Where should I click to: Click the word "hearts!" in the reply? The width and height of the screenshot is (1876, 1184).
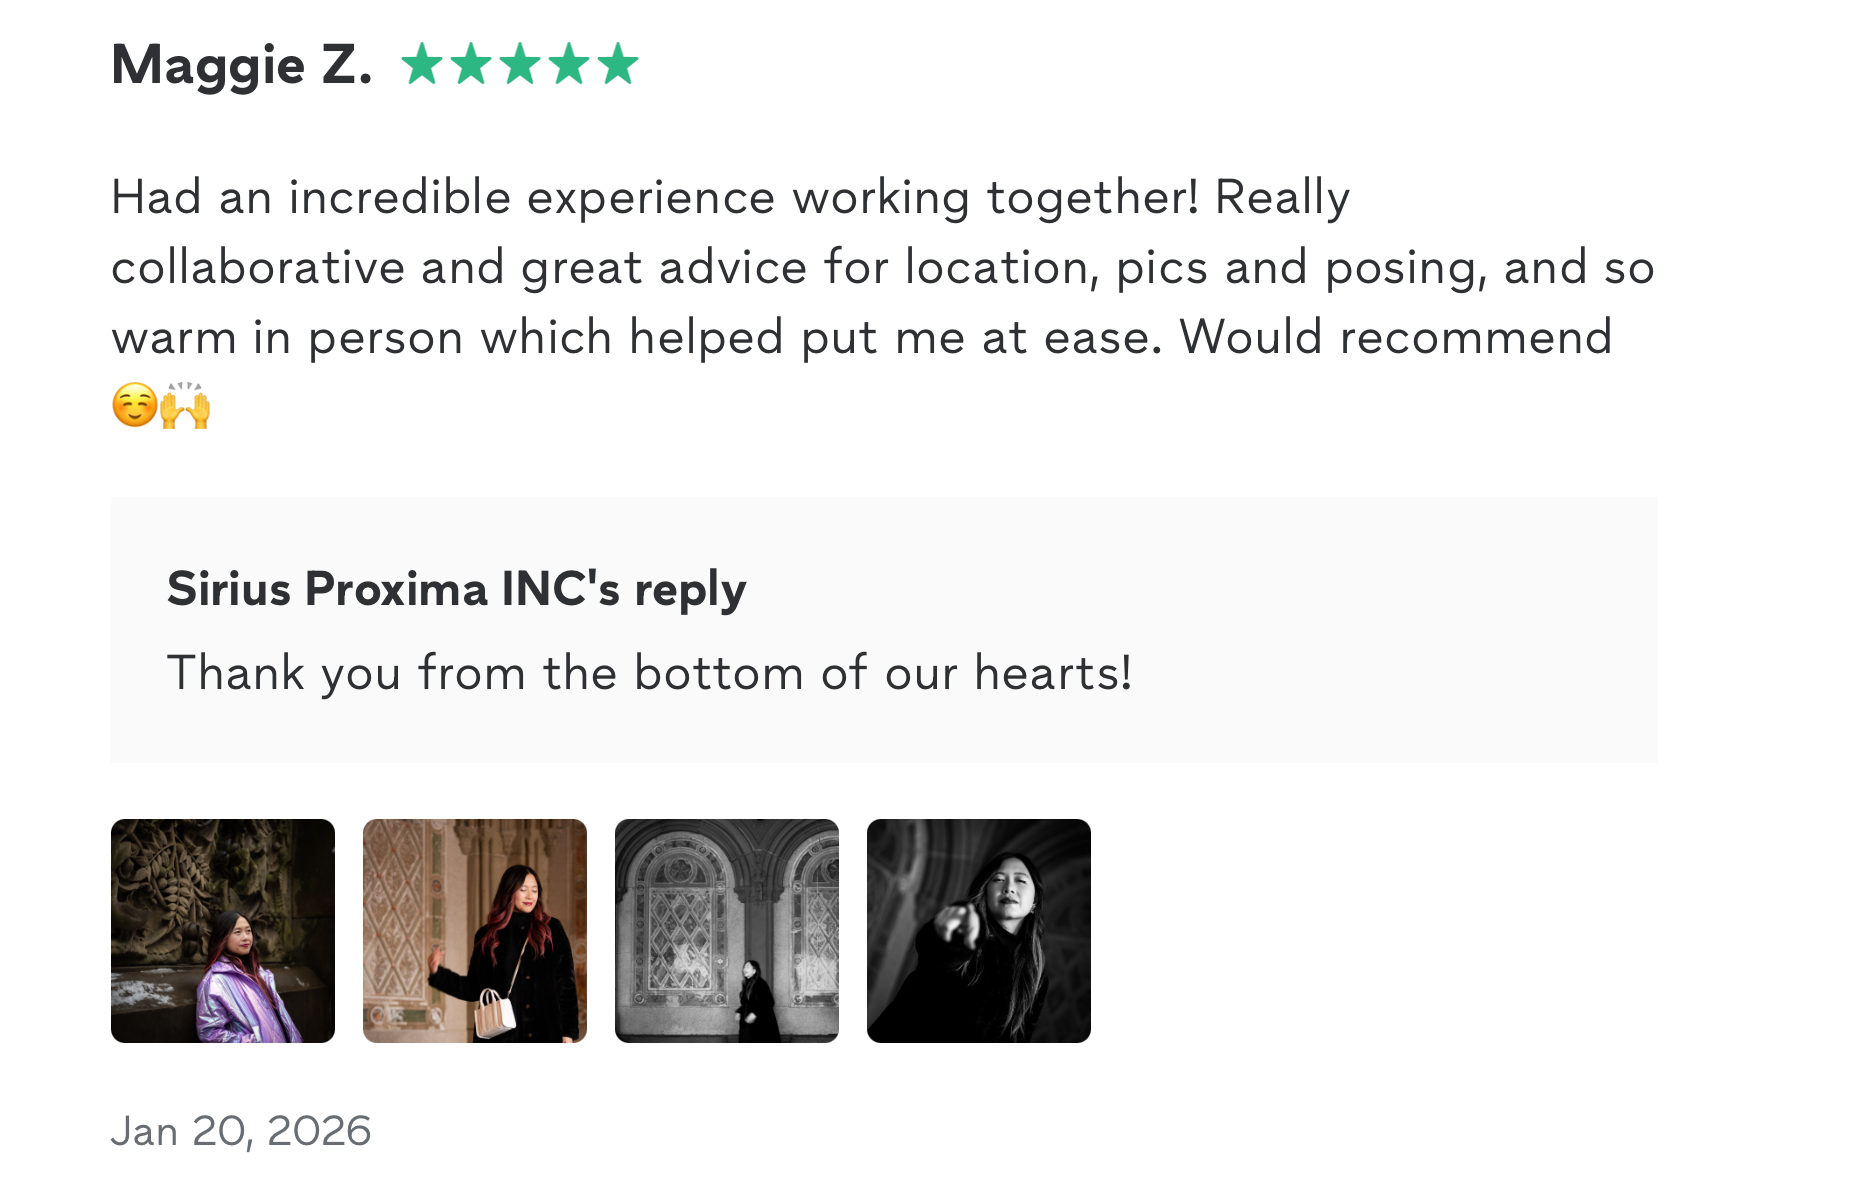[x=1053, y=673]
